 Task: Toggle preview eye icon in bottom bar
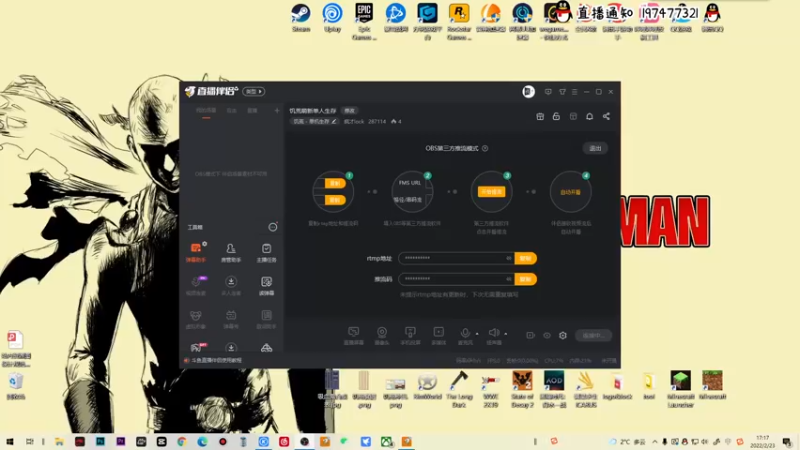coord(547,335)
